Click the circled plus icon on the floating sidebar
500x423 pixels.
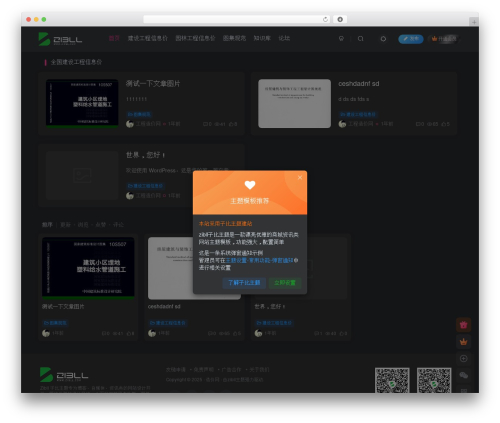(464, 359)
